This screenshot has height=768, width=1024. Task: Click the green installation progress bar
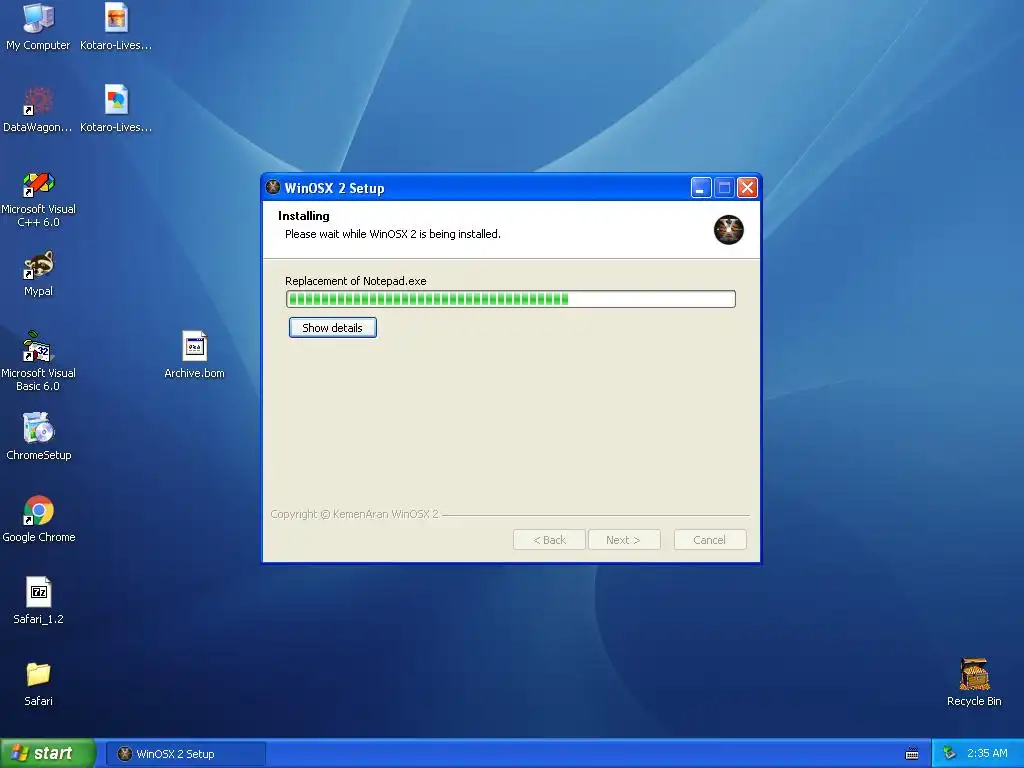pyautogui.click(x=511, y=299)
